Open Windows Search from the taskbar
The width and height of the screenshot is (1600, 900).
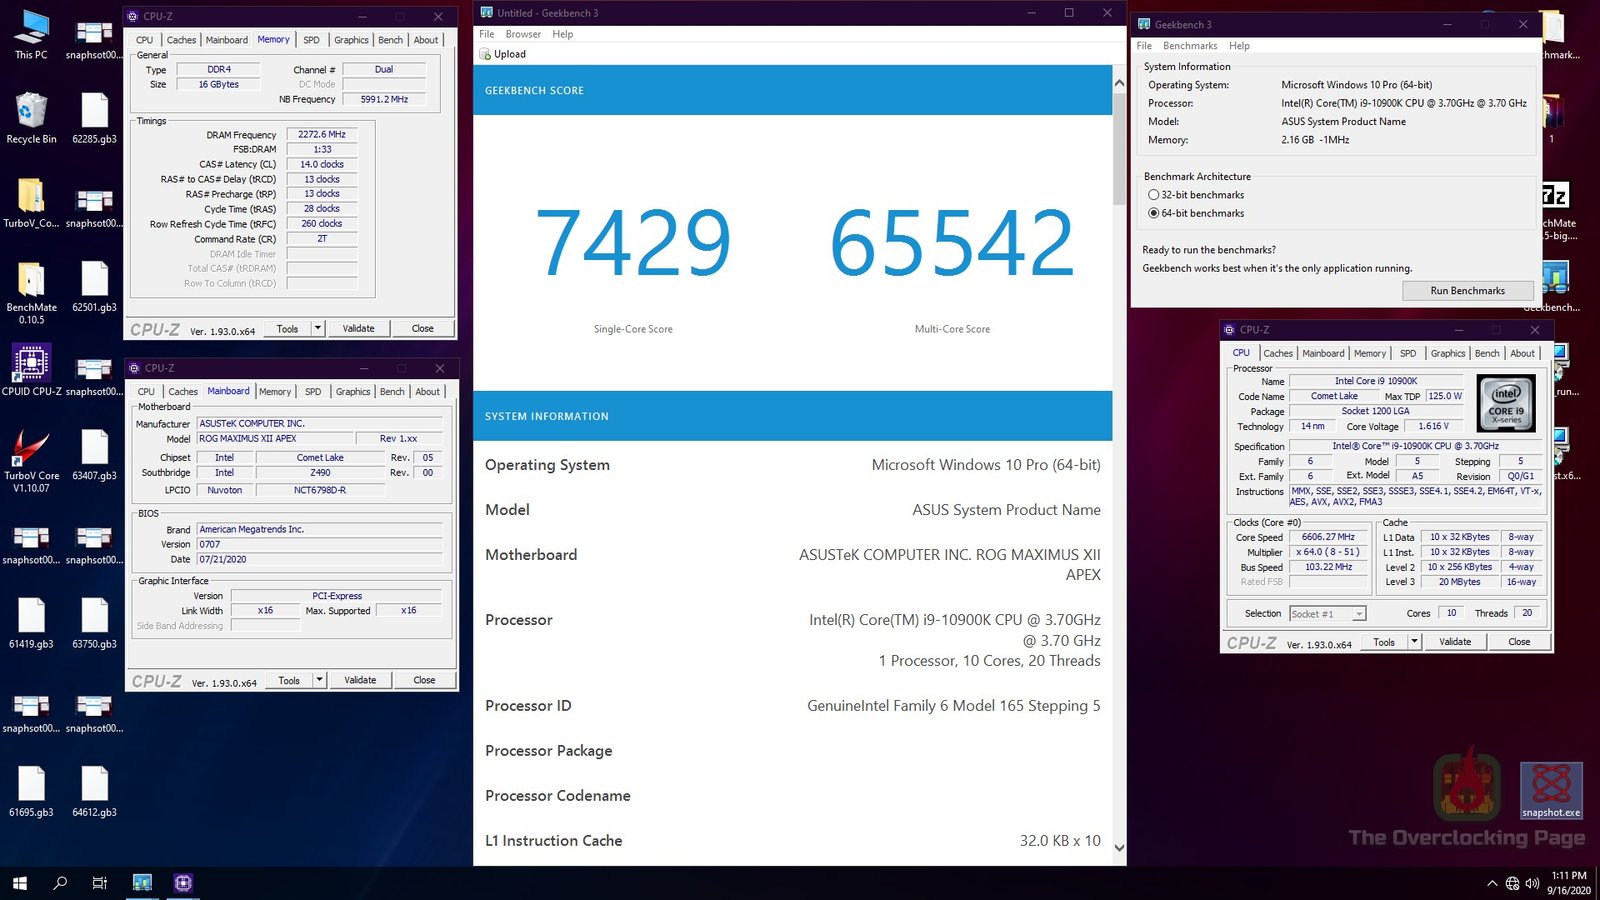tap(59, 883)
